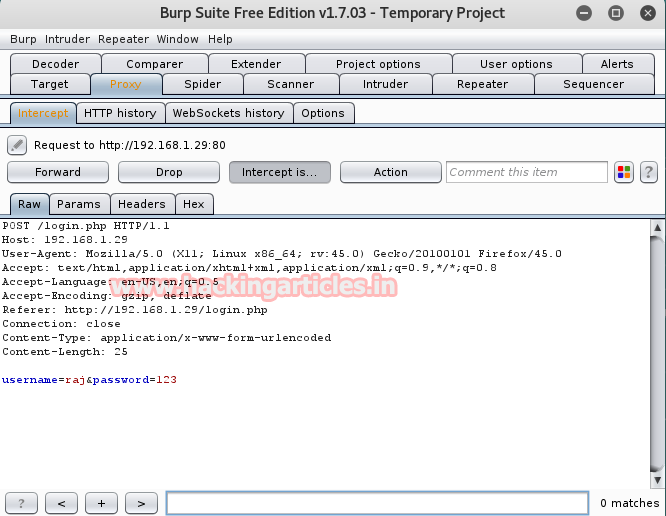Open the highlight color picker icon
The height and width of the screenshot is (516, 666).
point(624,172)
